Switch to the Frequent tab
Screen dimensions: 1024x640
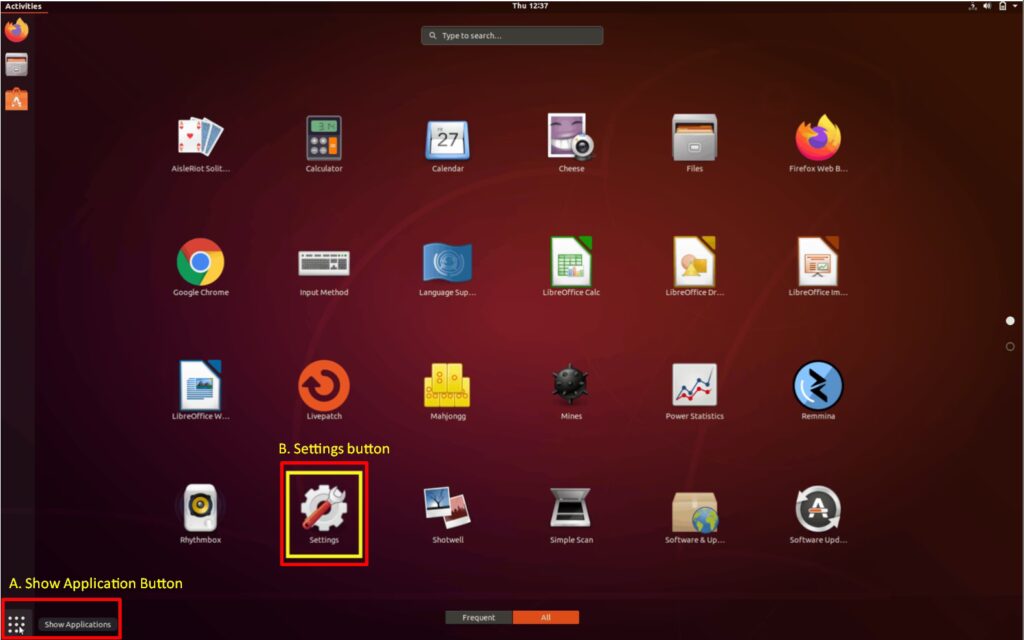(478, 618)
